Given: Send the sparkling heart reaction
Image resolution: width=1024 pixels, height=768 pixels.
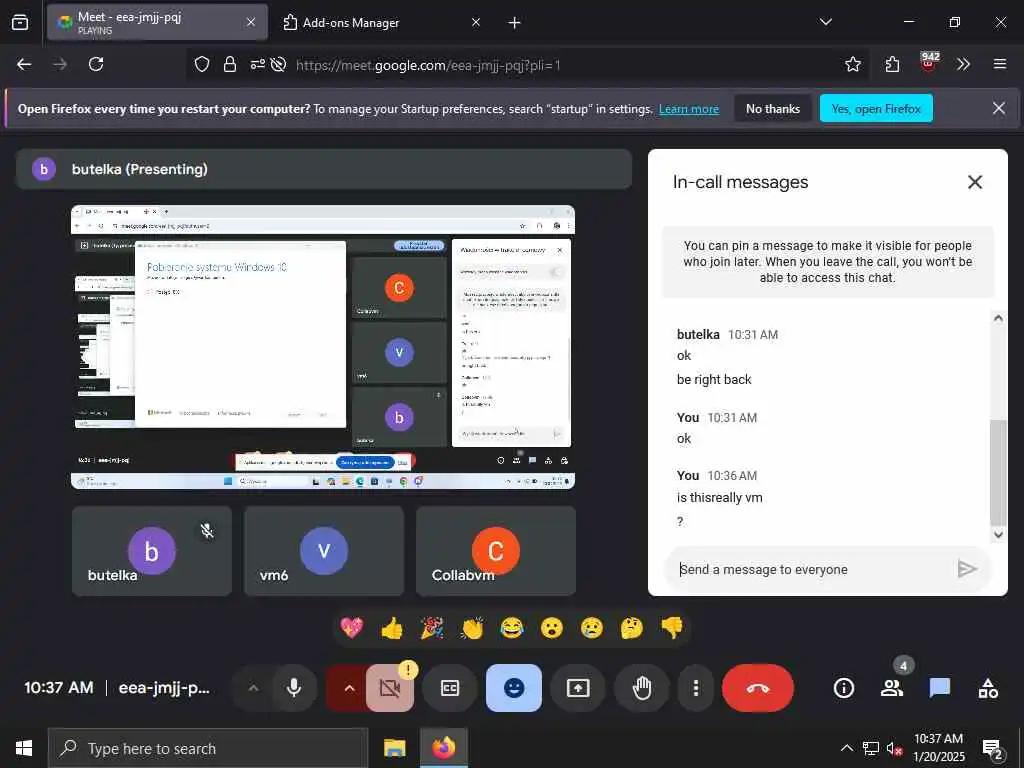Looking at the screenshot, I should [352, 628].
